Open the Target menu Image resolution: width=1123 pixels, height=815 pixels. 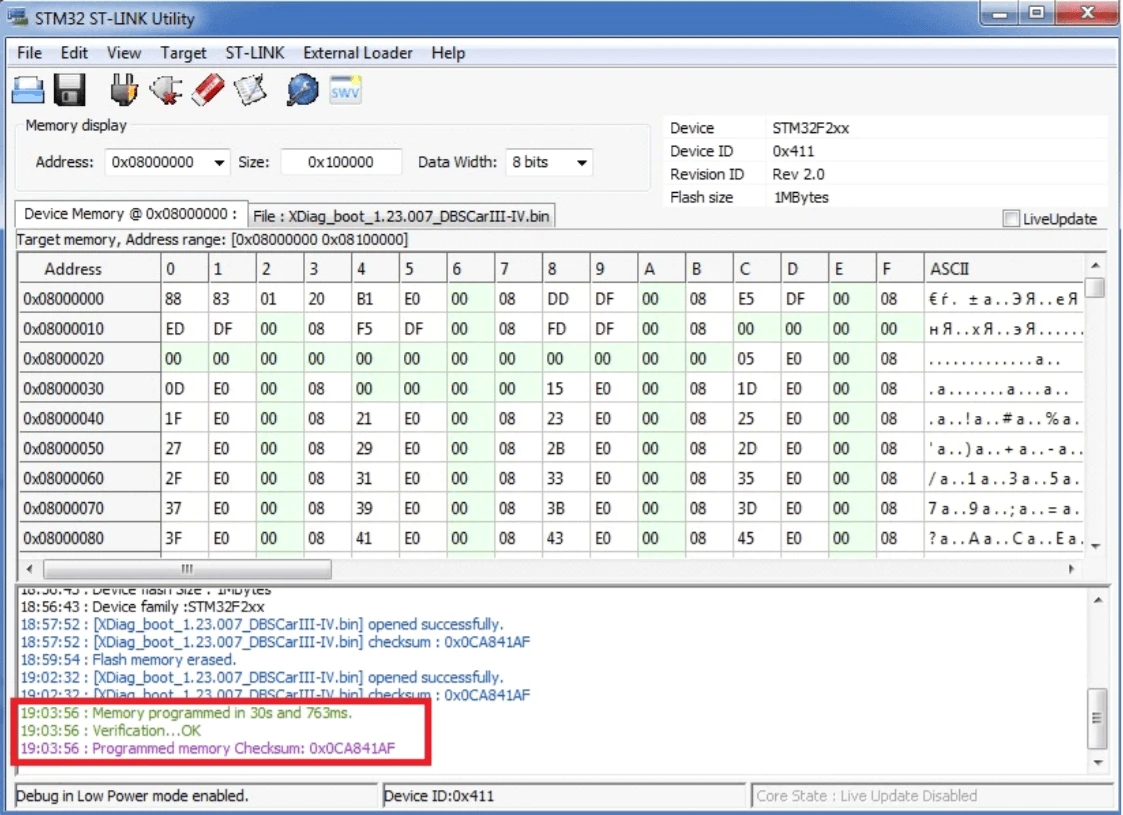[183, 53]
